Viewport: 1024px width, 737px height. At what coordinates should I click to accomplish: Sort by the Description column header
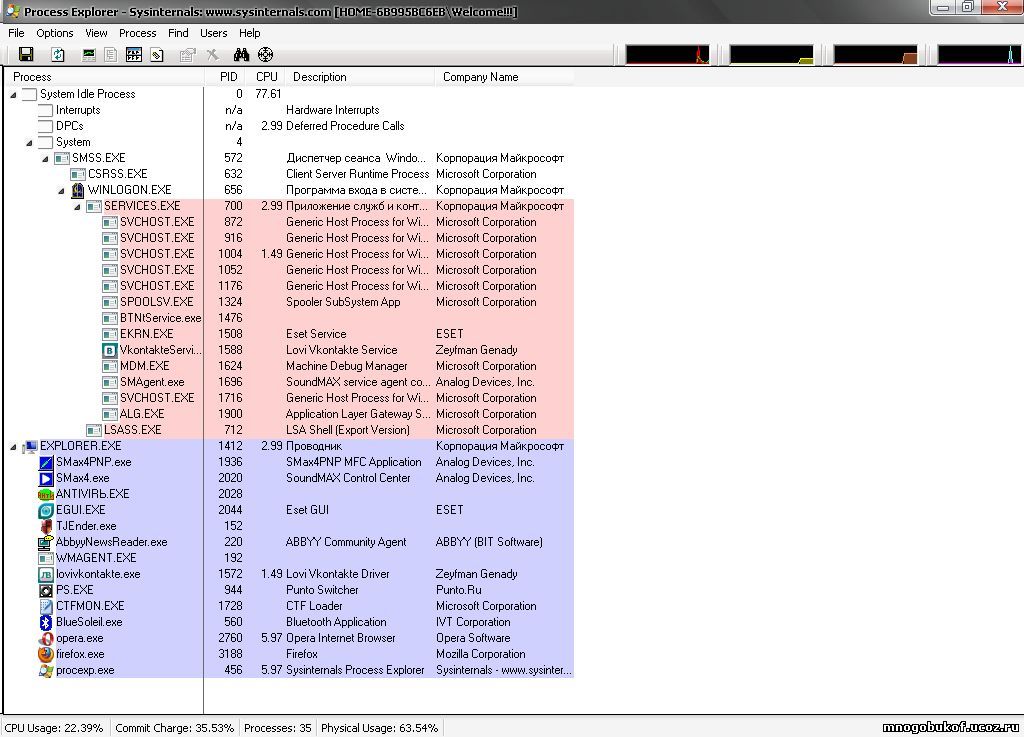pyautogui.click(x=359, y=77)
